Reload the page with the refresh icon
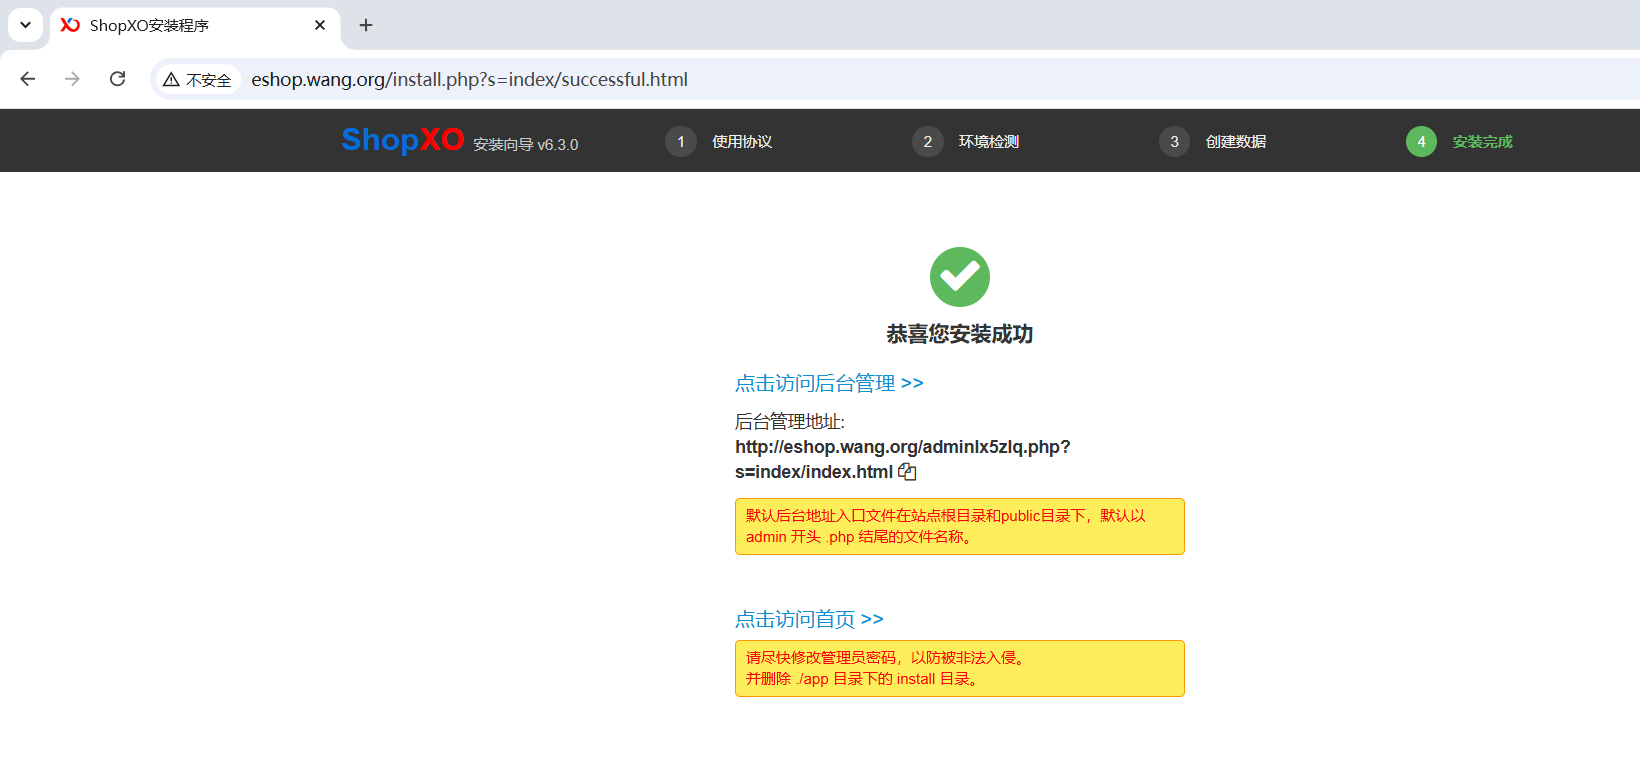 point(117,79)
